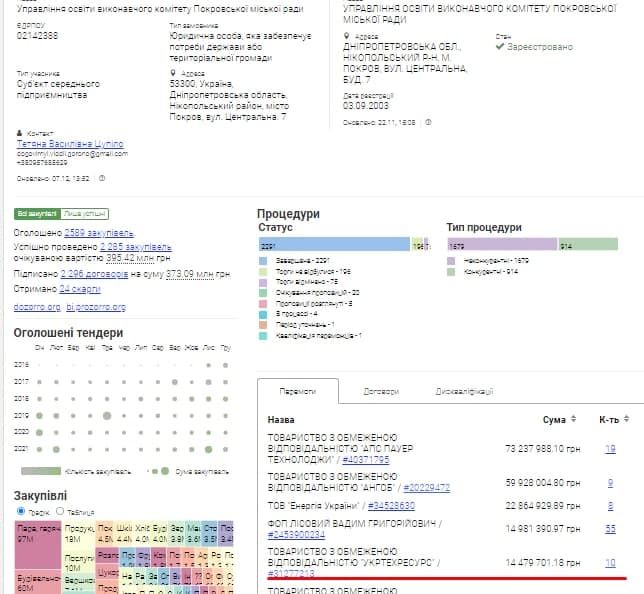Switch to the Перемоги tab

pos(298,392)
